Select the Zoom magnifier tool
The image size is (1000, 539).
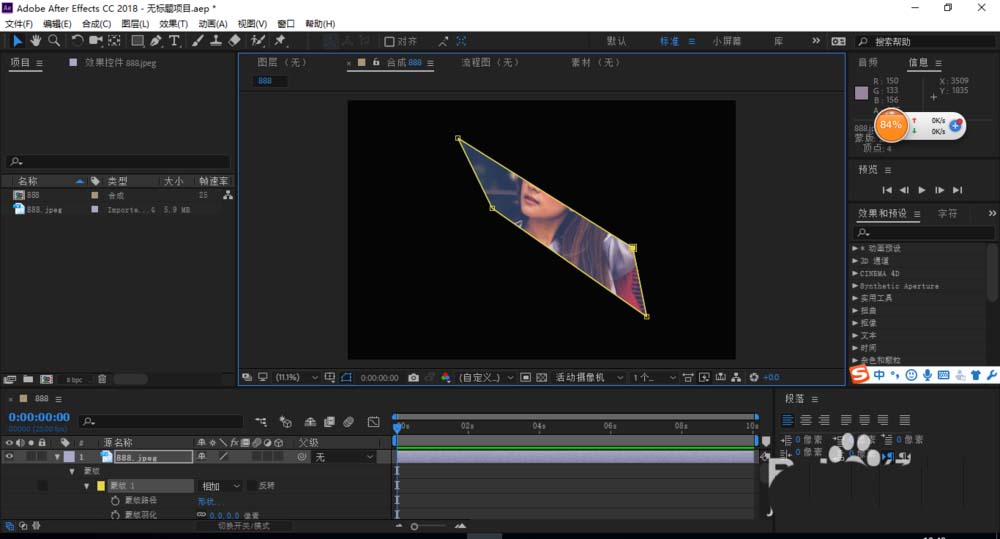point(53,41)
